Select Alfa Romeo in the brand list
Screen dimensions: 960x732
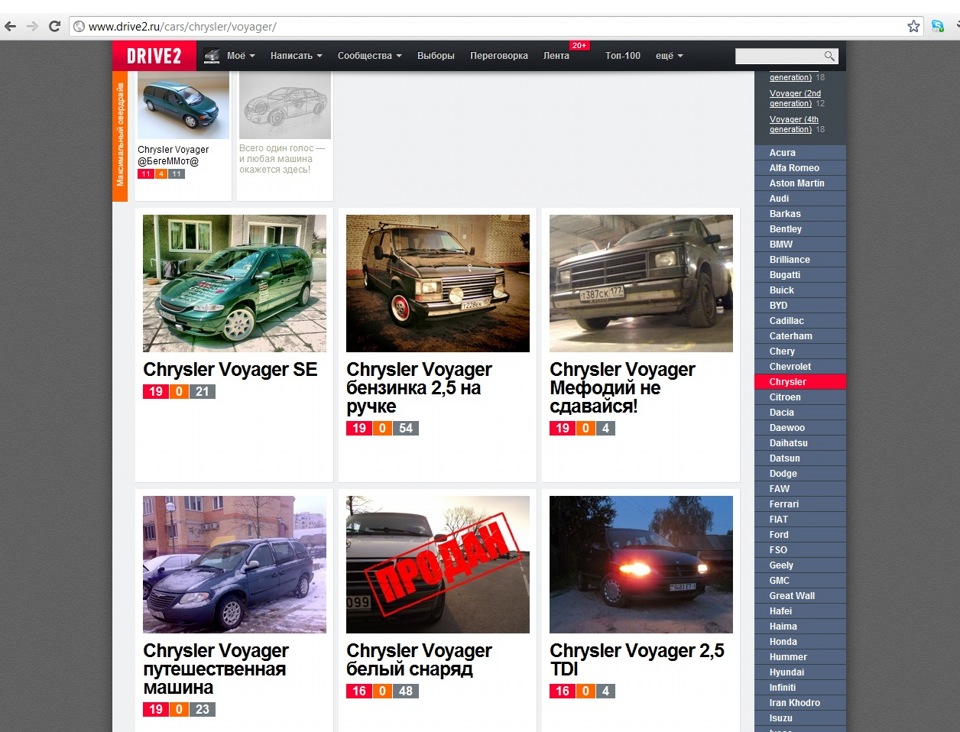point(800,168)
